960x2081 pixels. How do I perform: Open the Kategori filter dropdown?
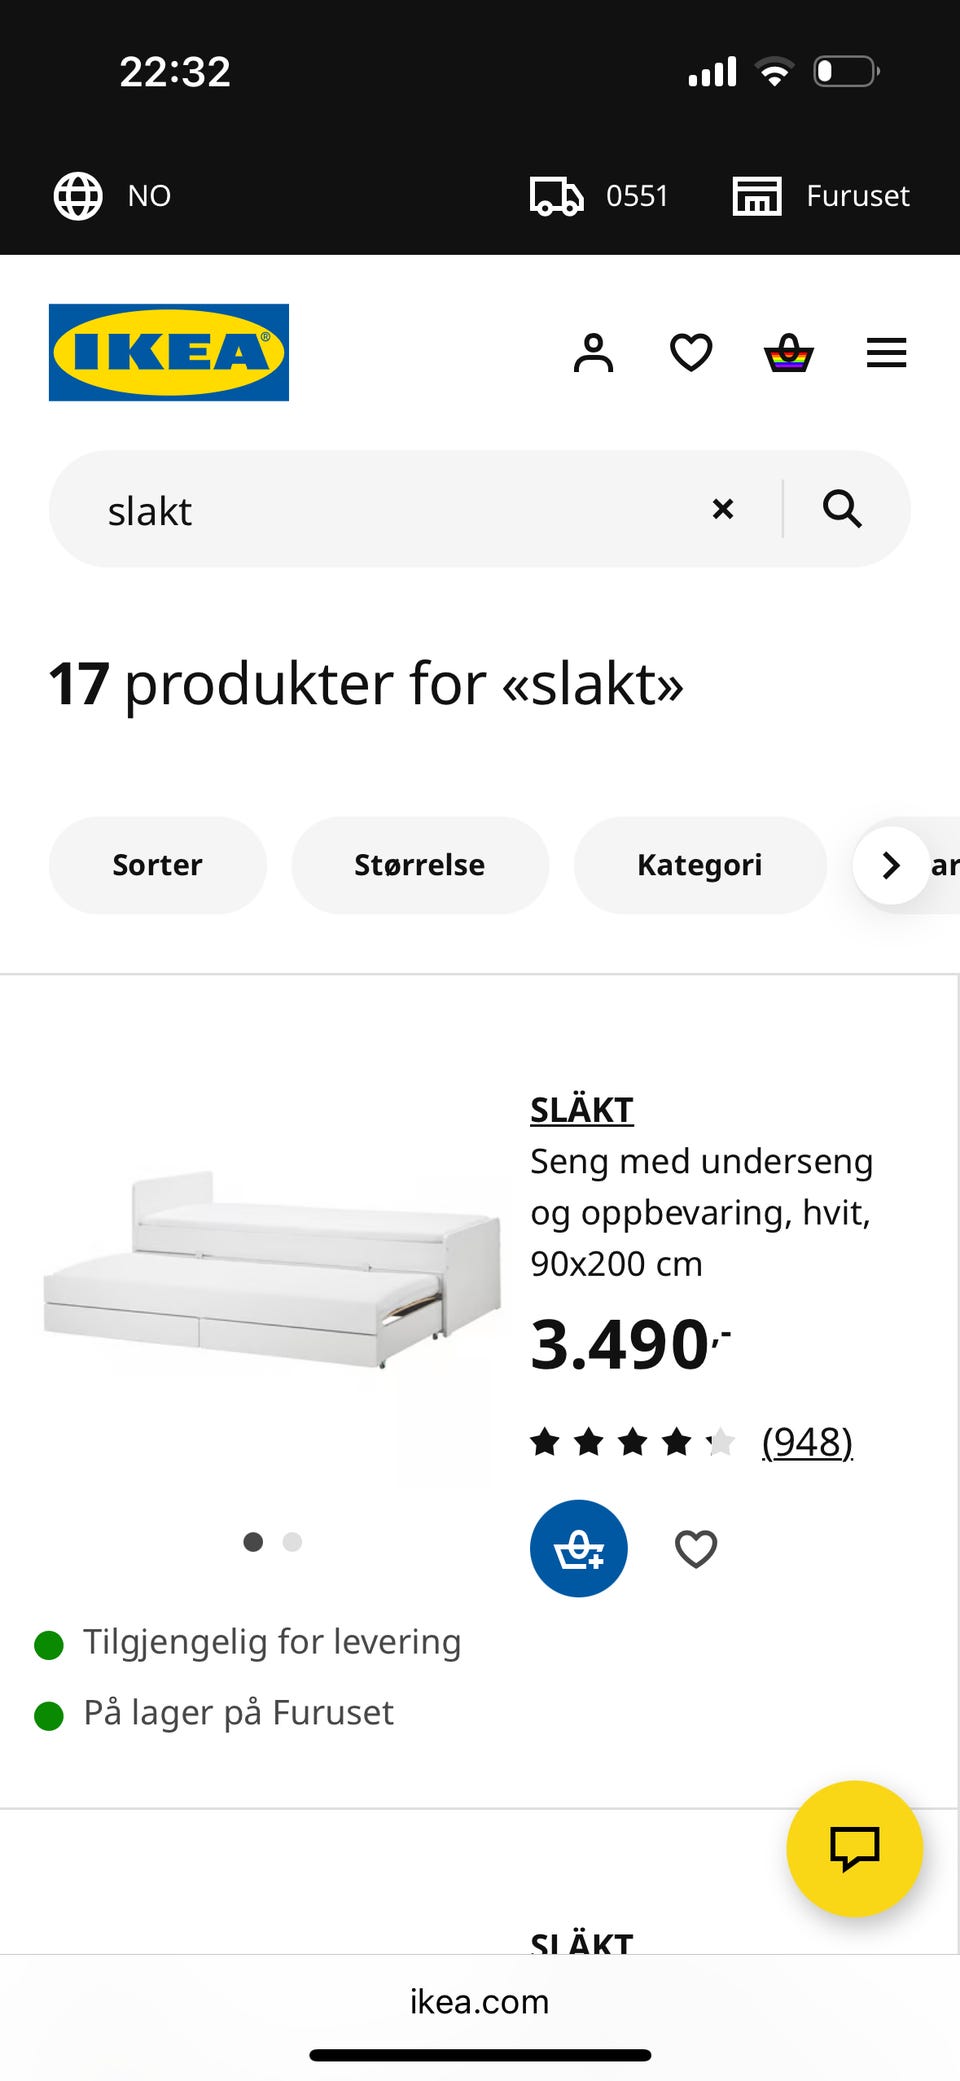click(700, 865)
